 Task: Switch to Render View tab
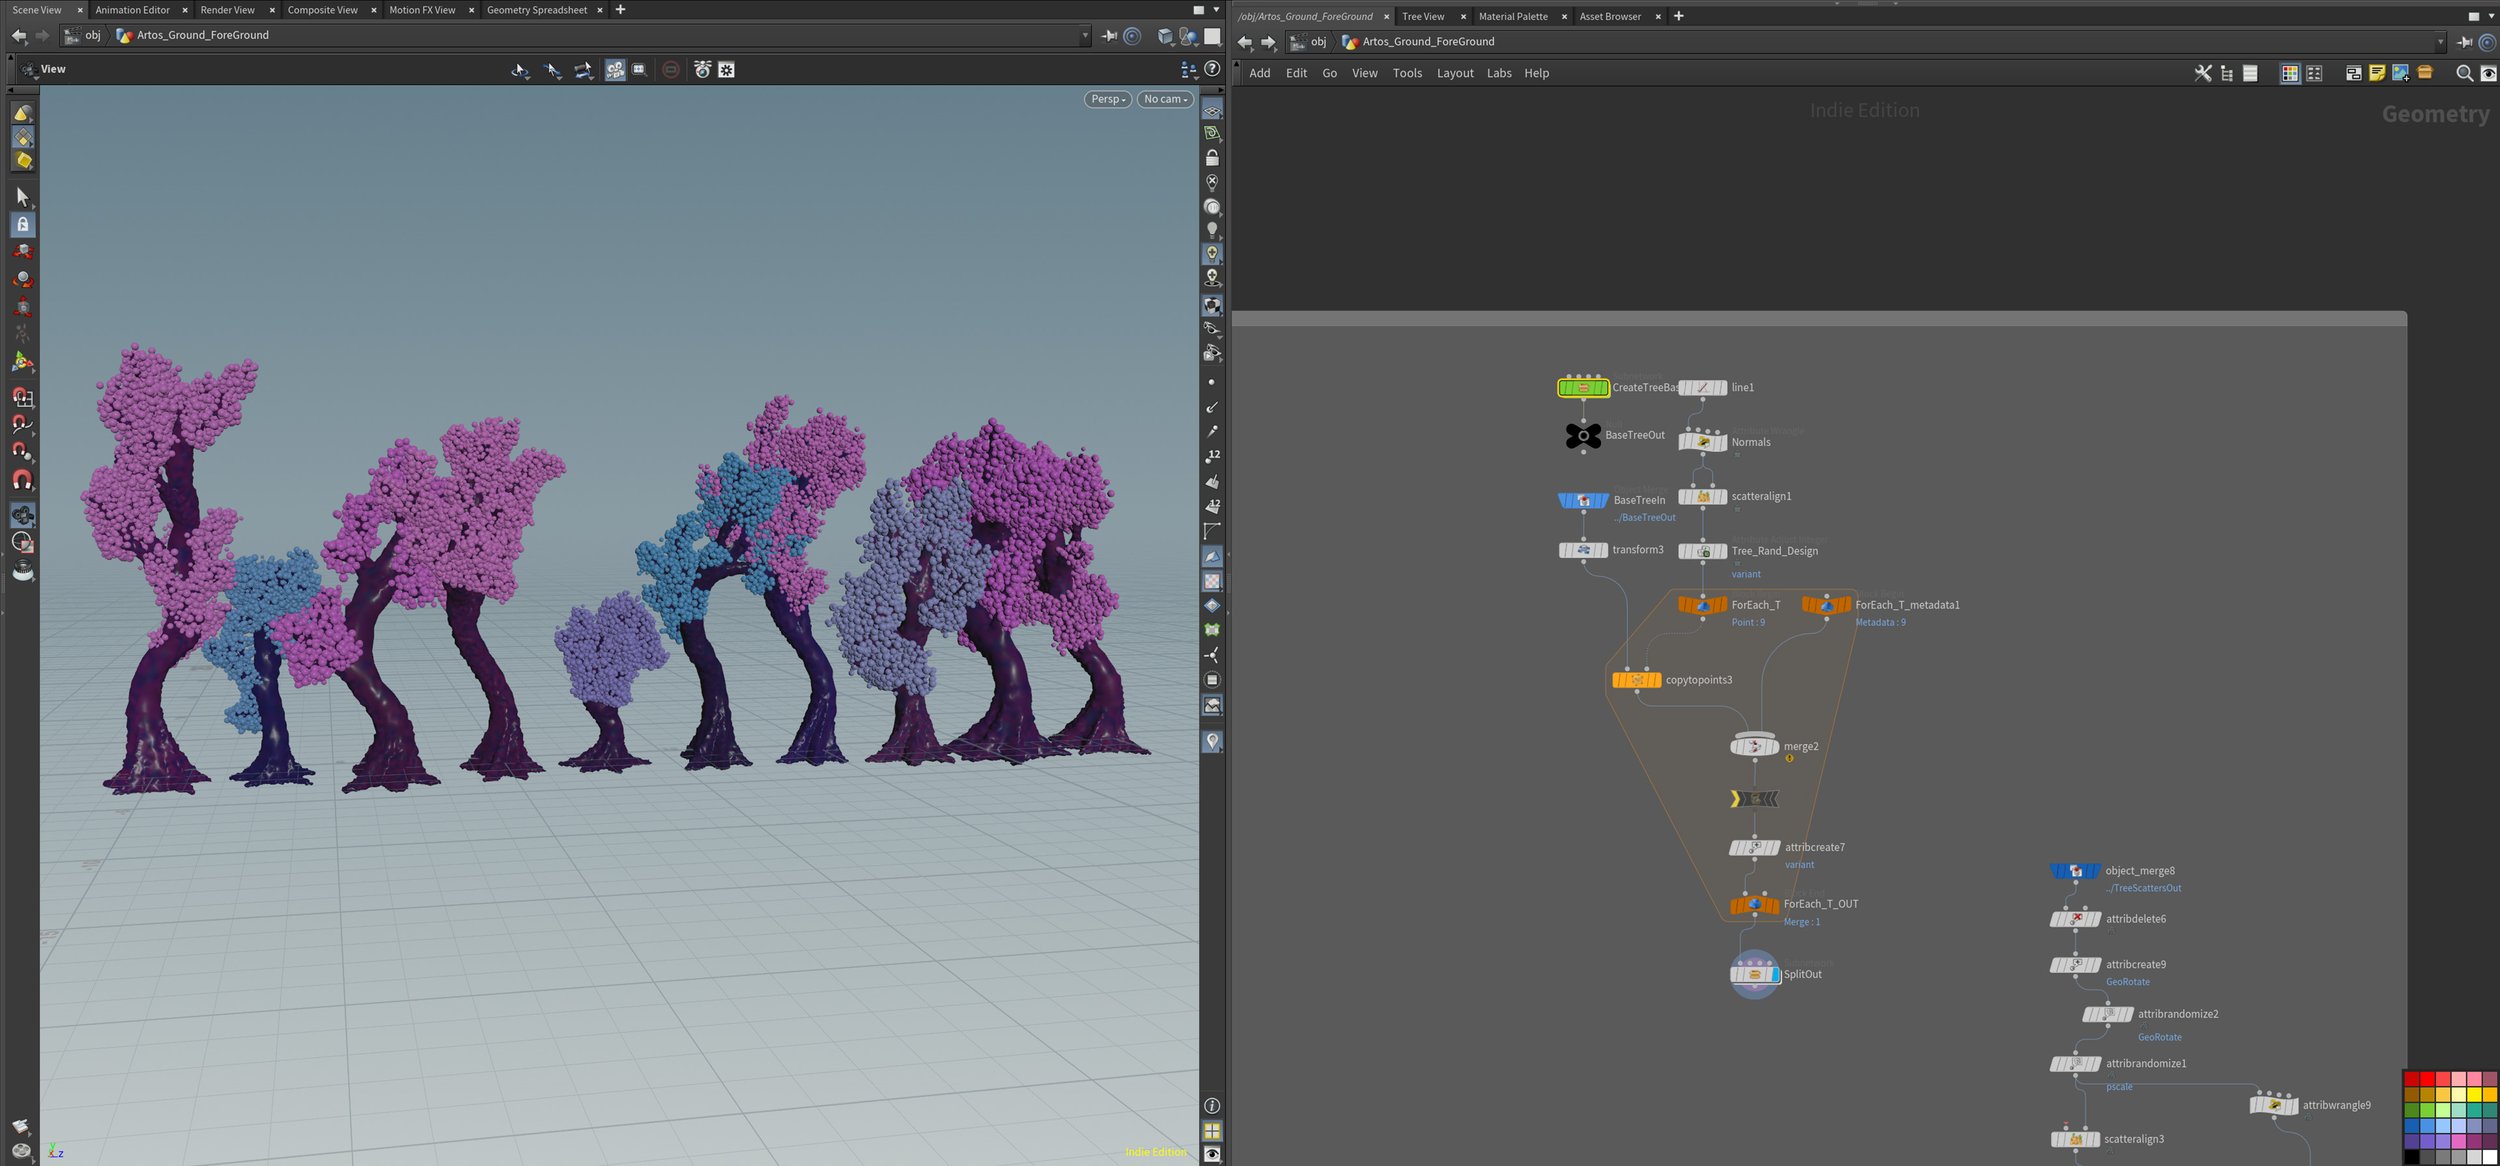point(227,10)
